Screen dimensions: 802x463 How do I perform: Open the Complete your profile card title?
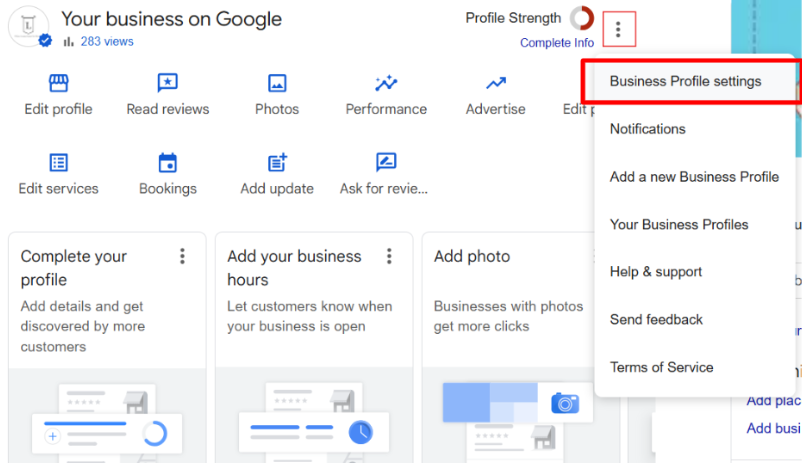(74, 268)
